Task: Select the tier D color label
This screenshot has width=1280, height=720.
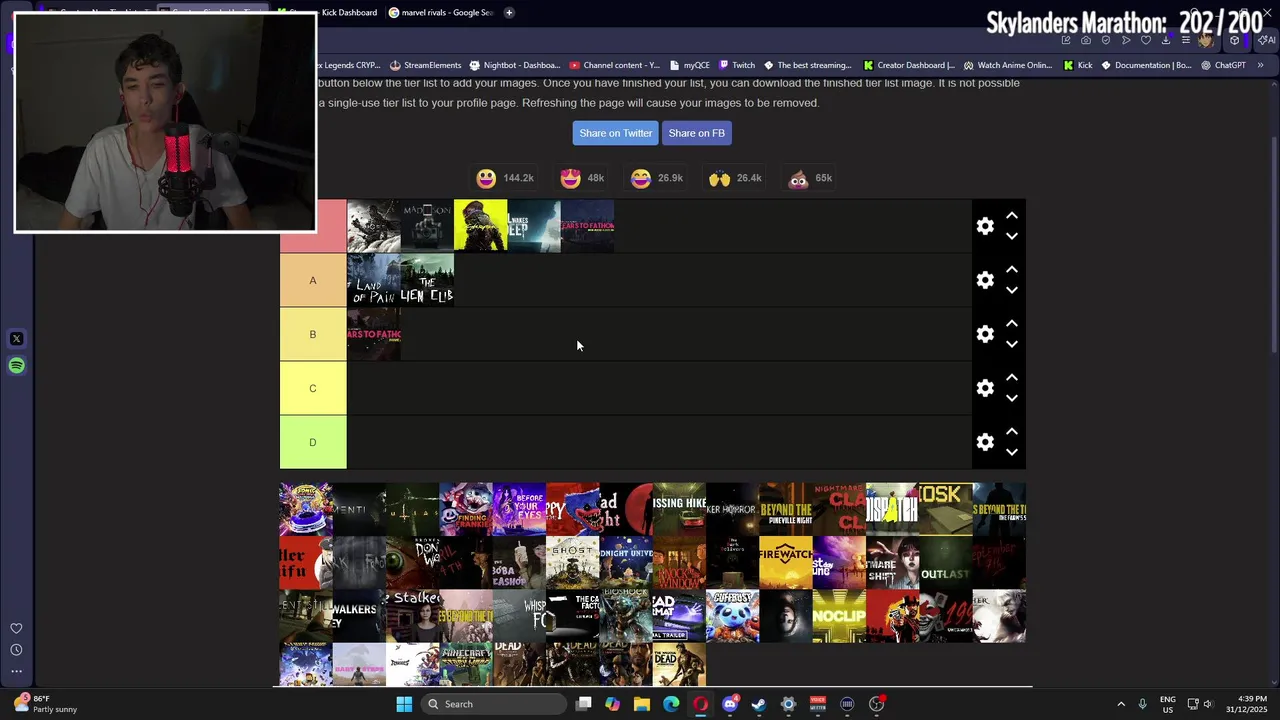Action: [x=313, y=442]
